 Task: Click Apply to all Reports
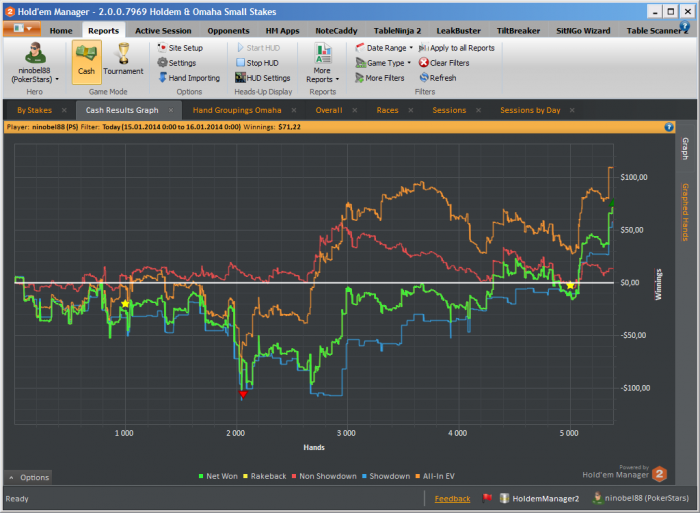[457, 48]
